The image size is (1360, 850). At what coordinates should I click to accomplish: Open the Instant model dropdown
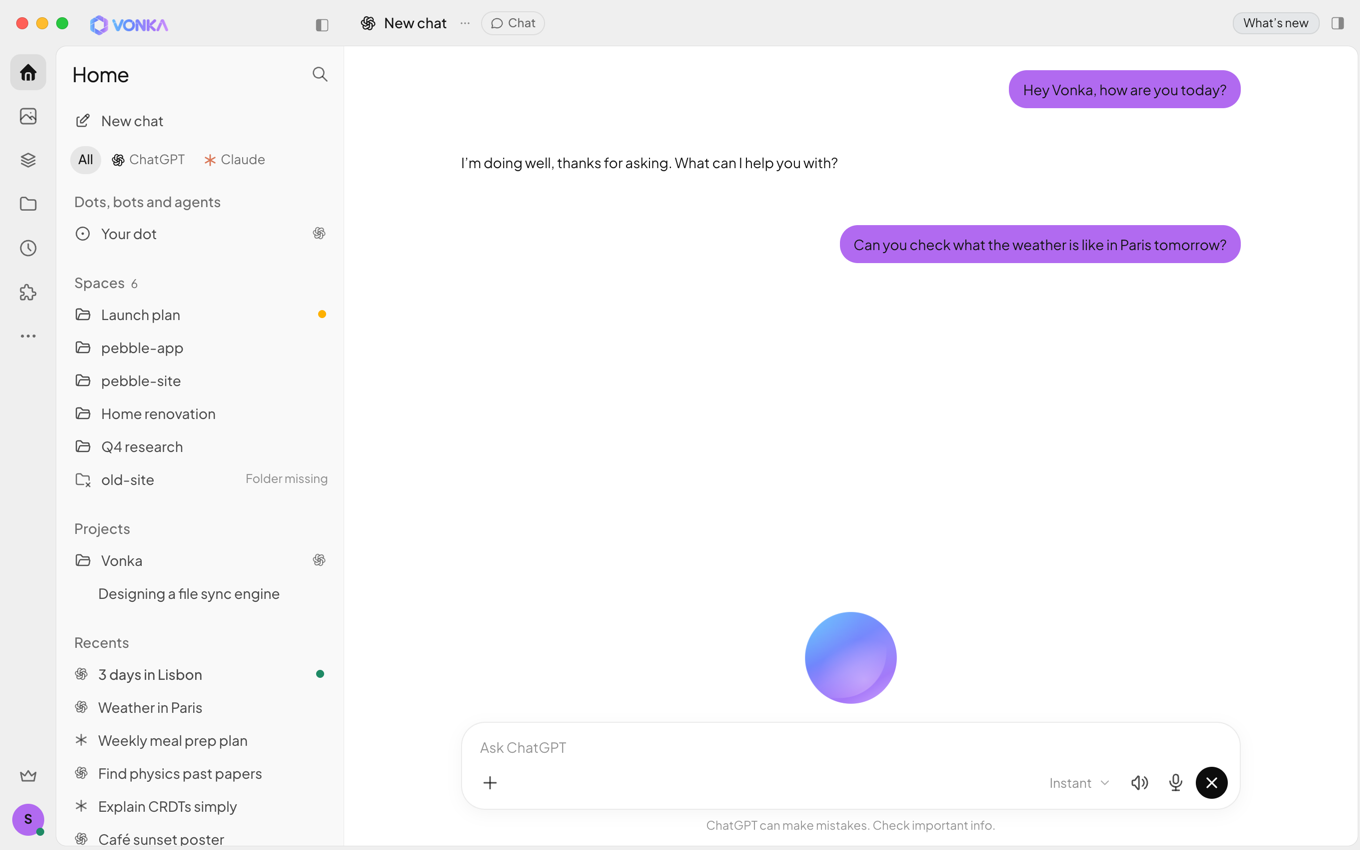(x=1079, y=783)
